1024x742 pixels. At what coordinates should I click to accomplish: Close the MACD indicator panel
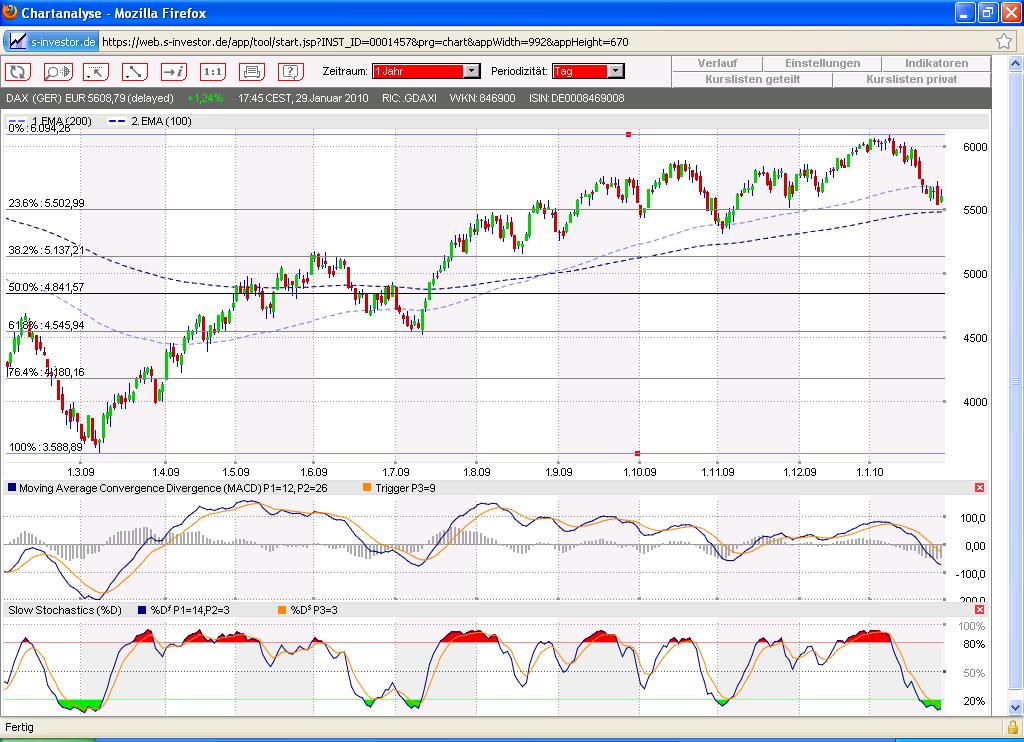click(x=979, y=487)
